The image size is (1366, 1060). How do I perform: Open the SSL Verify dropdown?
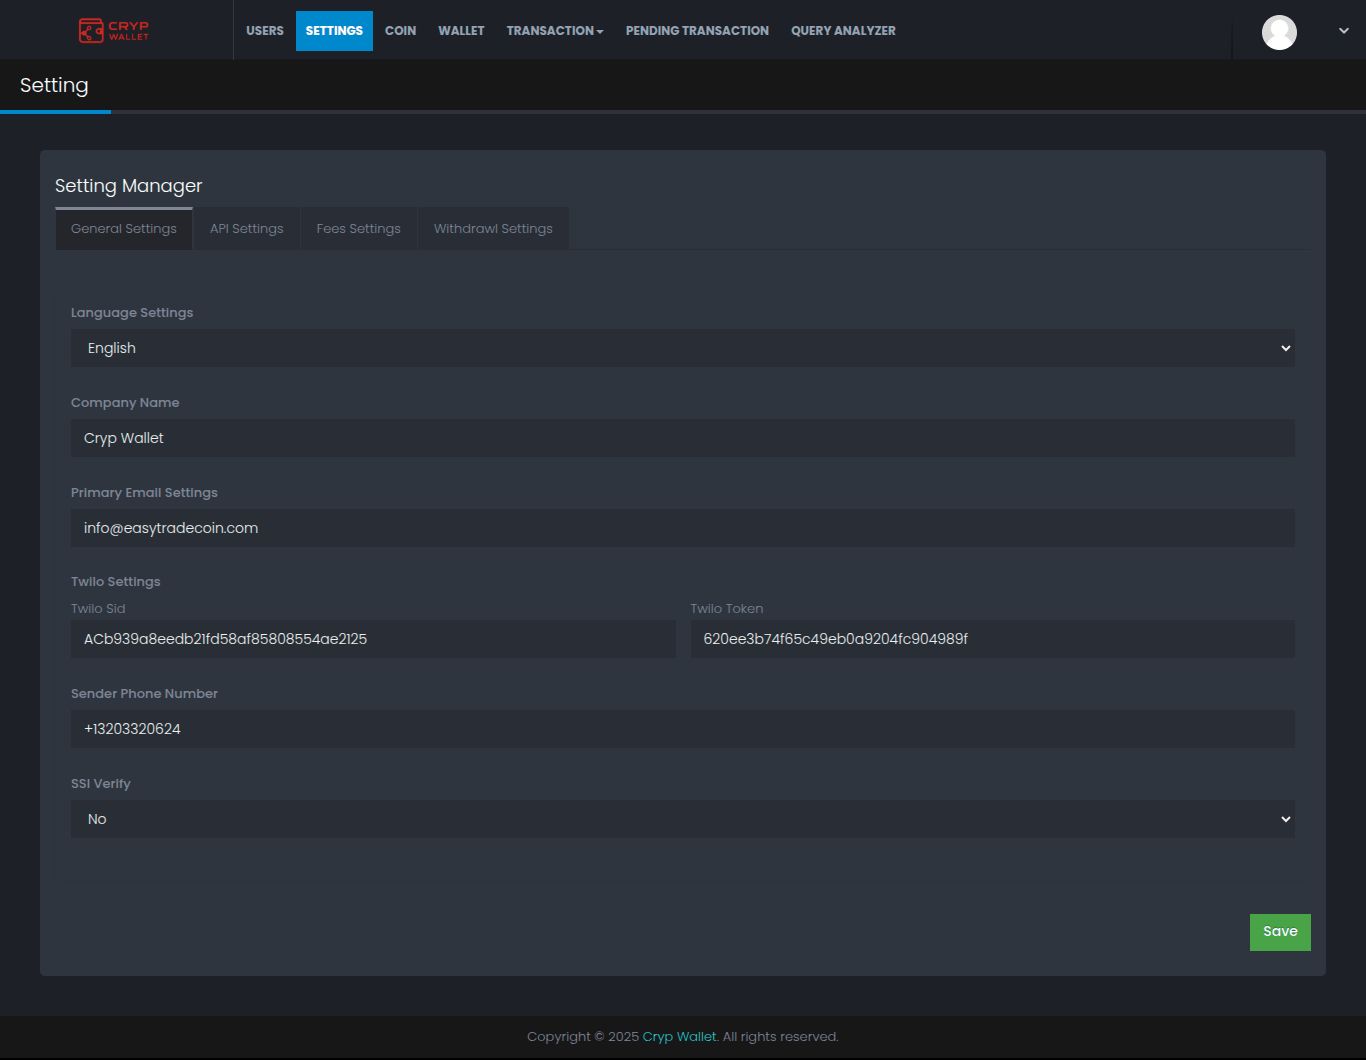pos(682,819)
